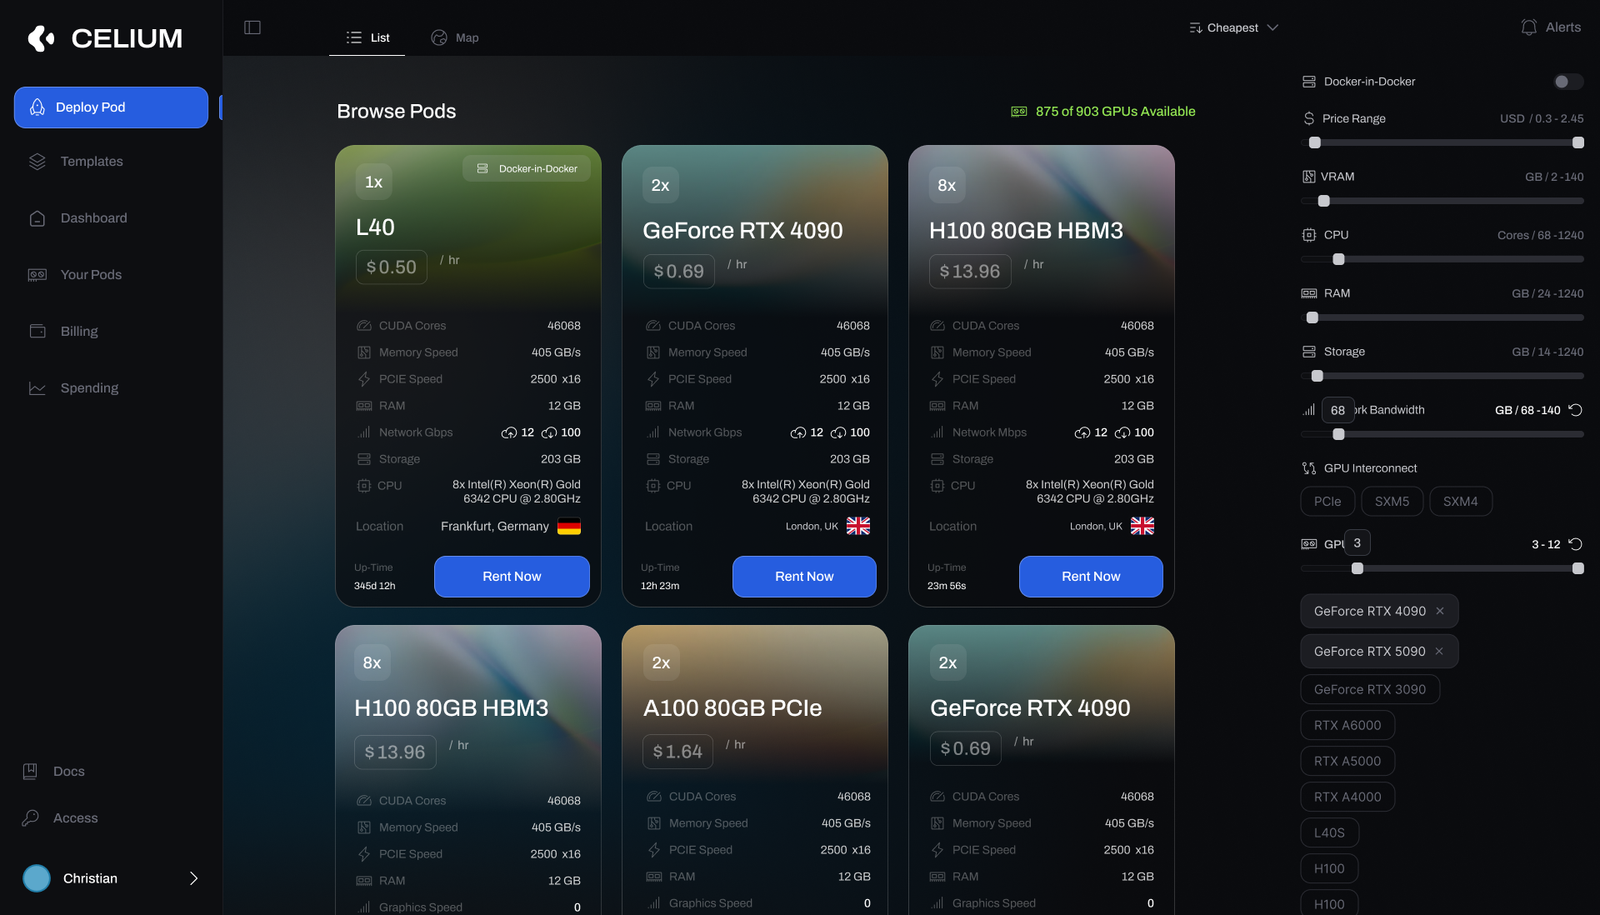Click the Docker-in-Docker badge on L40 card
This screenshot has height=915, width=1600.
click(x=527, y=168)
